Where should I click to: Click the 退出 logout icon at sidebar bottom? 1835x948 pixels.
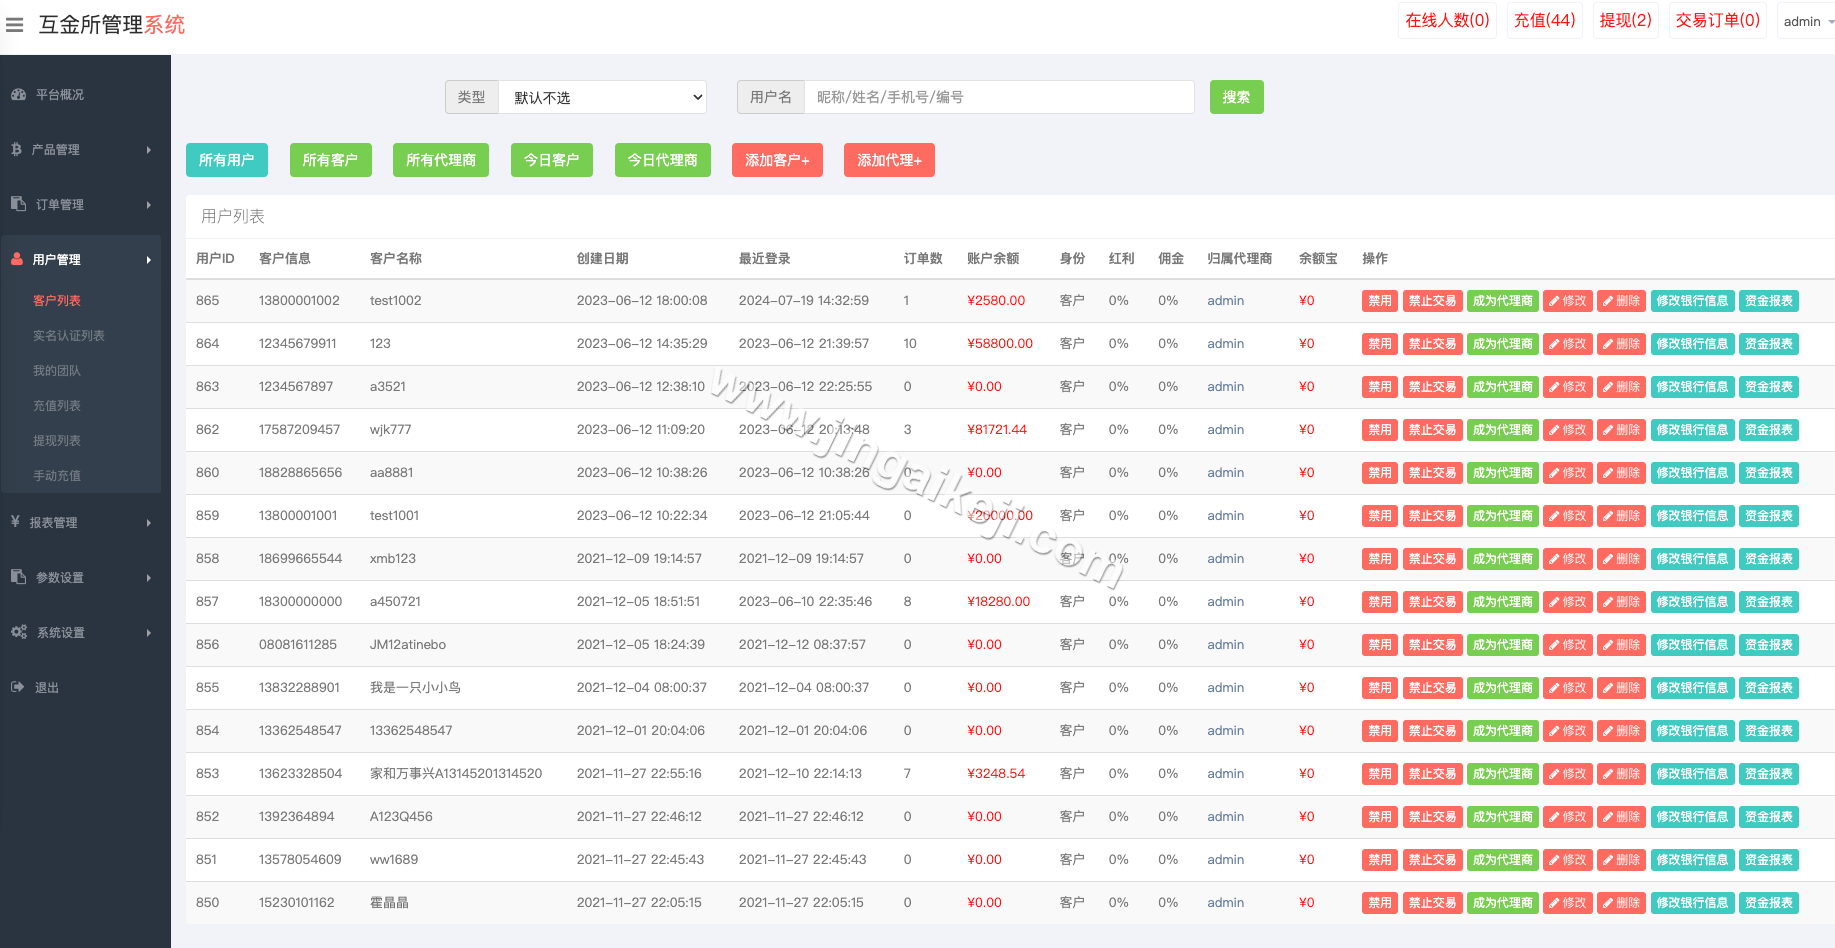click(x=17, y=687)
